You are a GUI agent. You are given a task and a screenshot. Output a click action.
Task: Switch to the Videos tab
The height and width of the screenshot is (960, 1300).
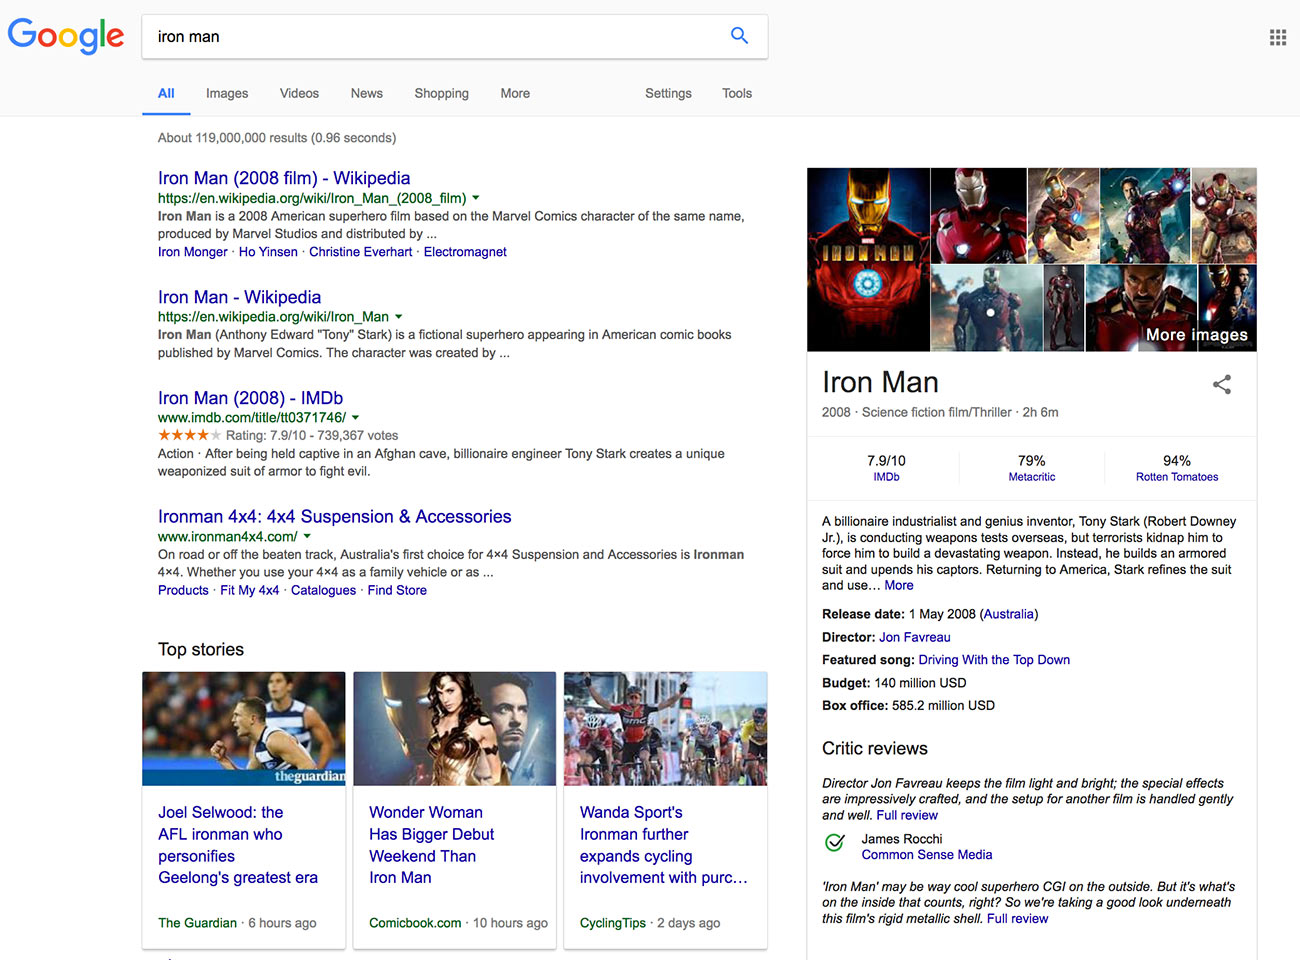coord(299,93)
